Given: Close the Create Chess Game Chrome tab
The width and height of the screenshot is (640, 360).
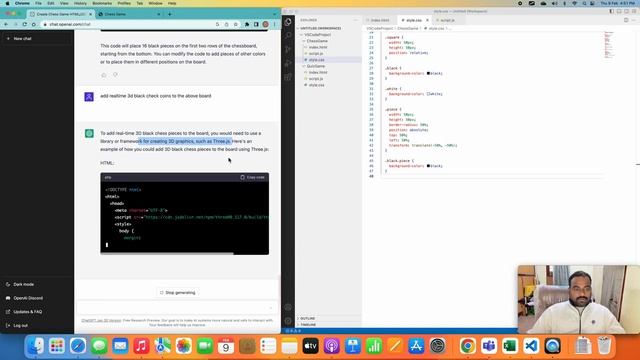Looking at the screenshot, I should 90,14.
